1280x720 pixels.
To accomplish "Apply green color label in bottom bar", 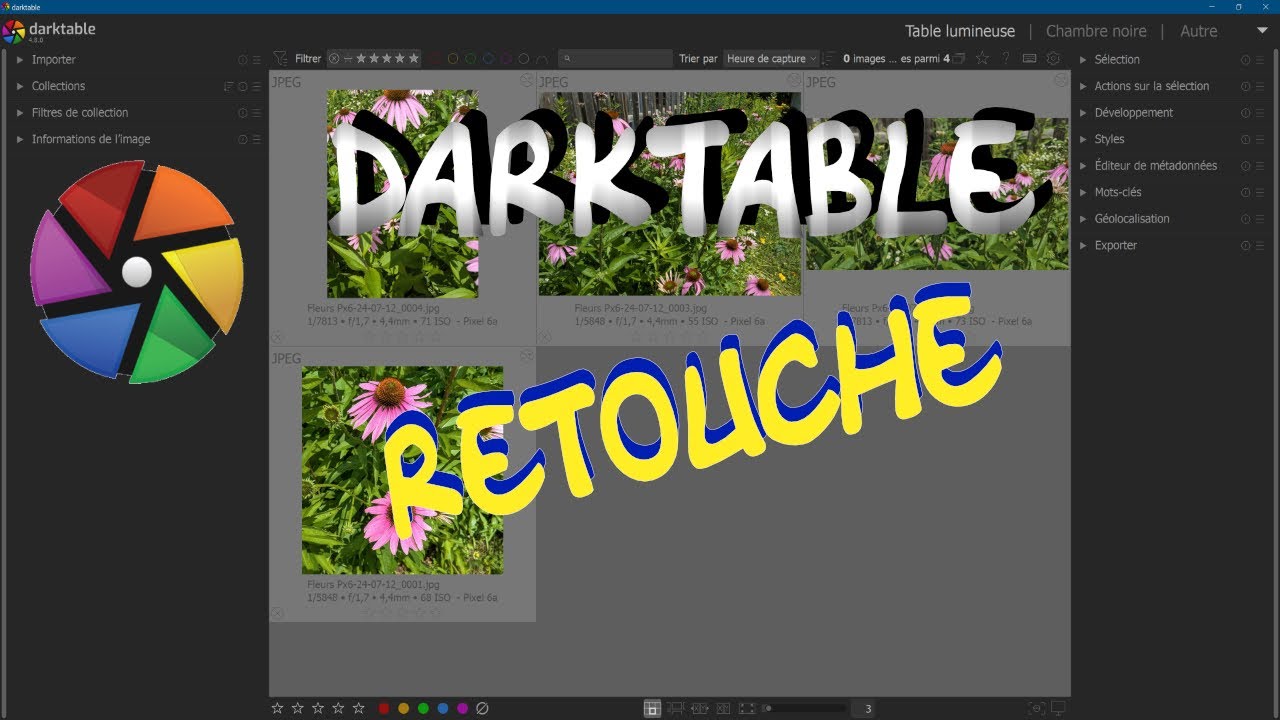I will click(x=423, y=708).
